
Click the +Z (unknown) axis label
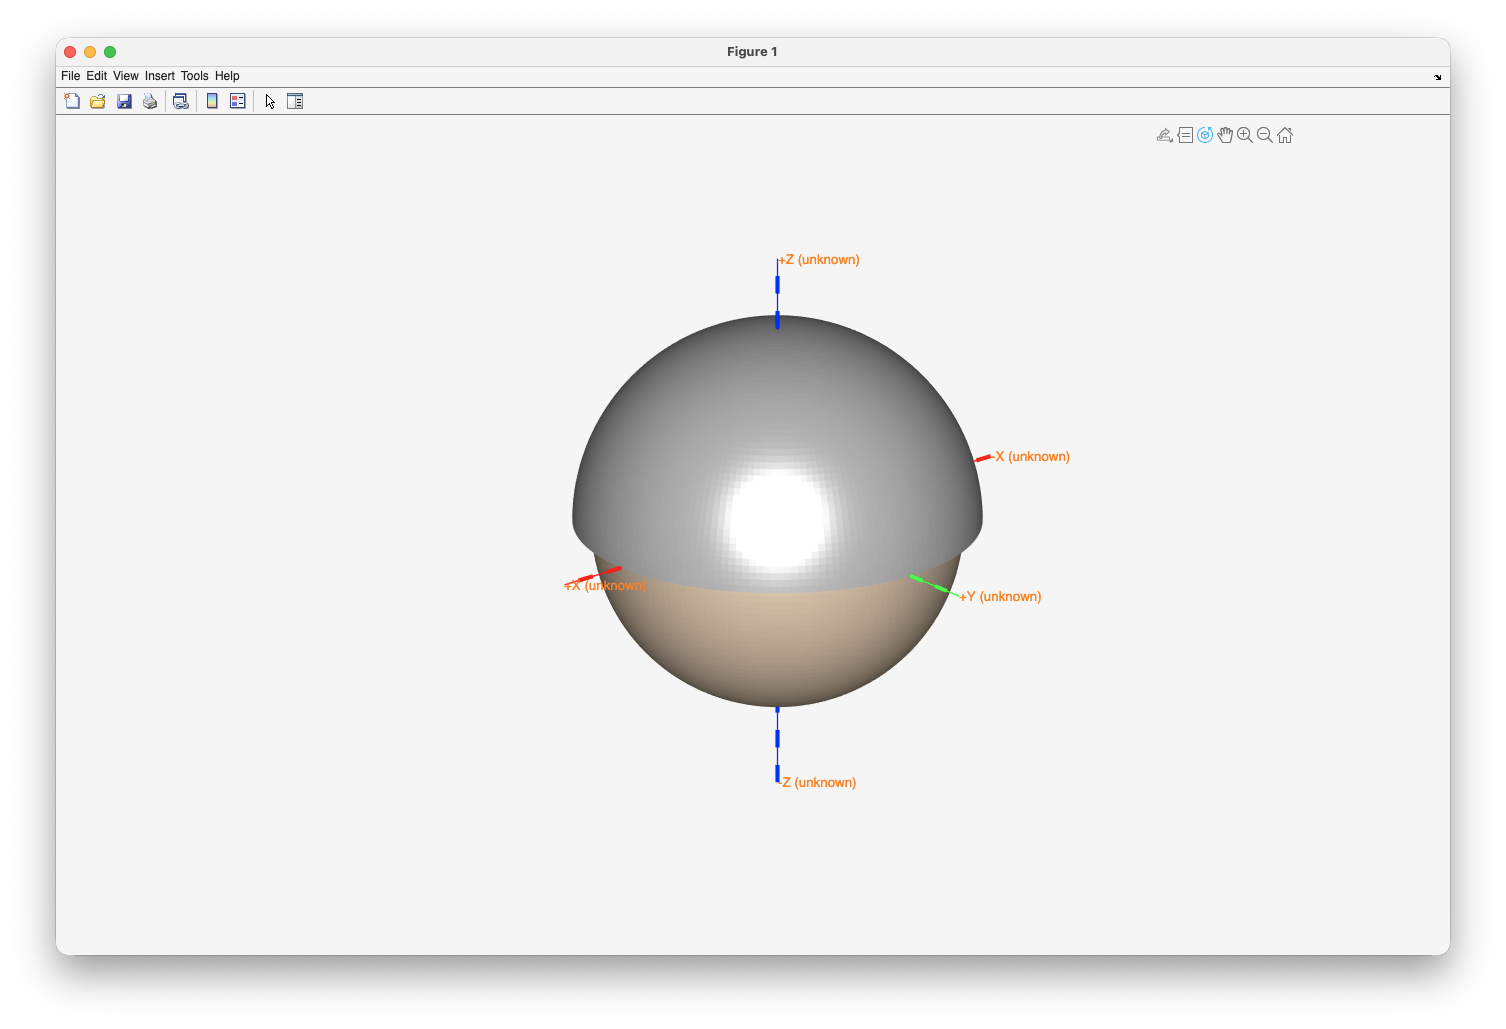coord(819,260)
